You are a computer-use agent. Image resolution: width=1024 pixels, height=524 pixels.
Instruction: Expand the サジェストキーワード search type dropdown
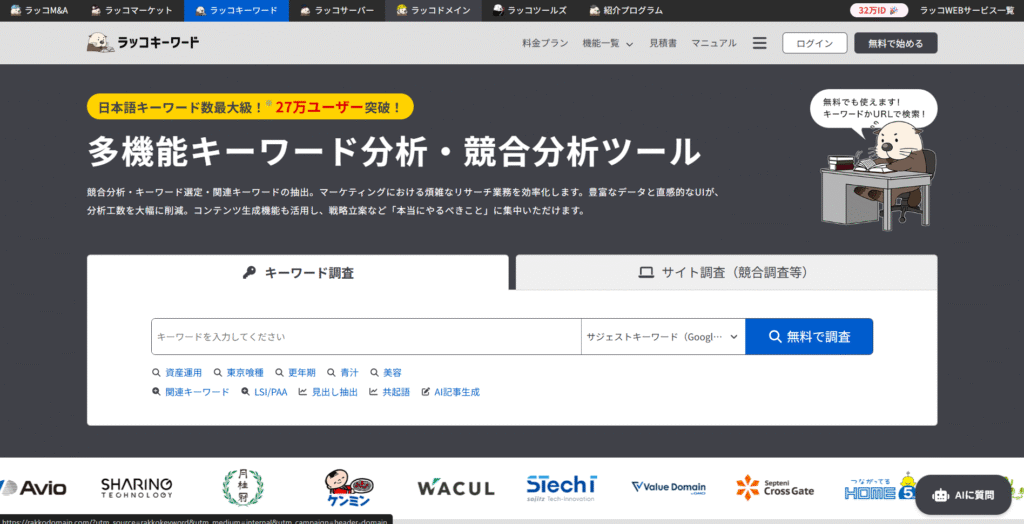tap(662, 337)
